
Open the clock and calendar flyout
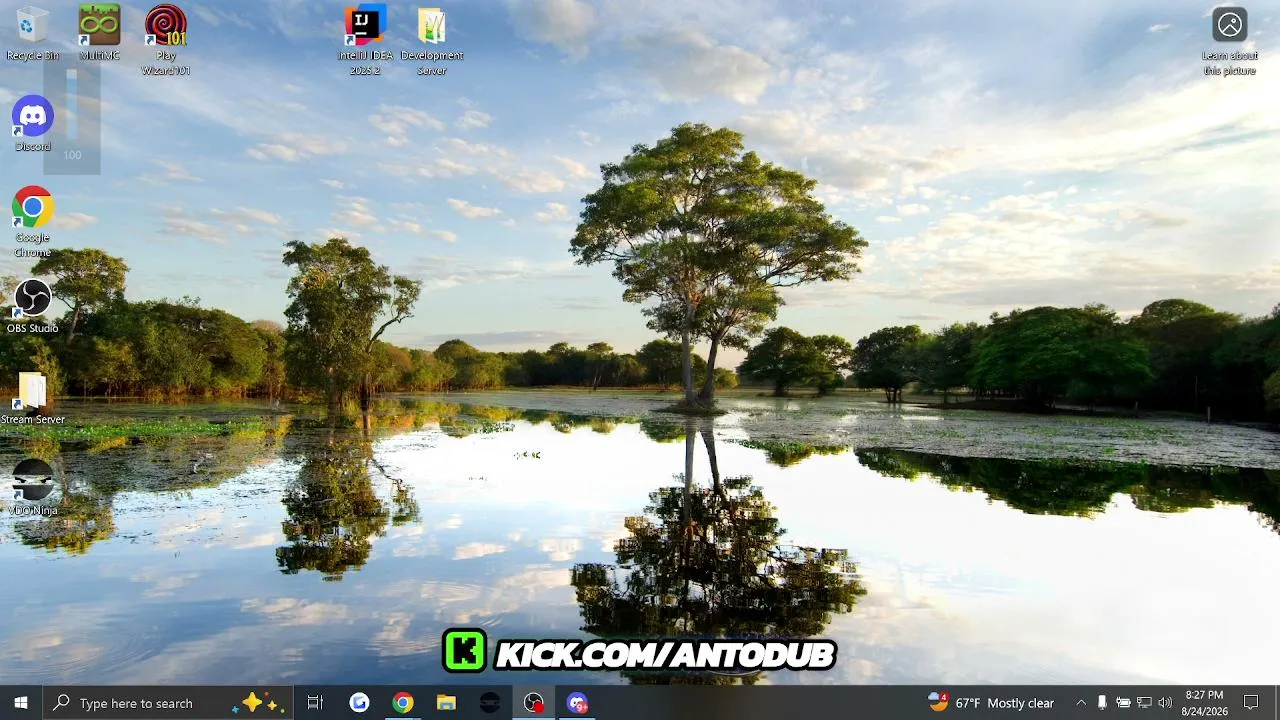tap(1204, 703)
